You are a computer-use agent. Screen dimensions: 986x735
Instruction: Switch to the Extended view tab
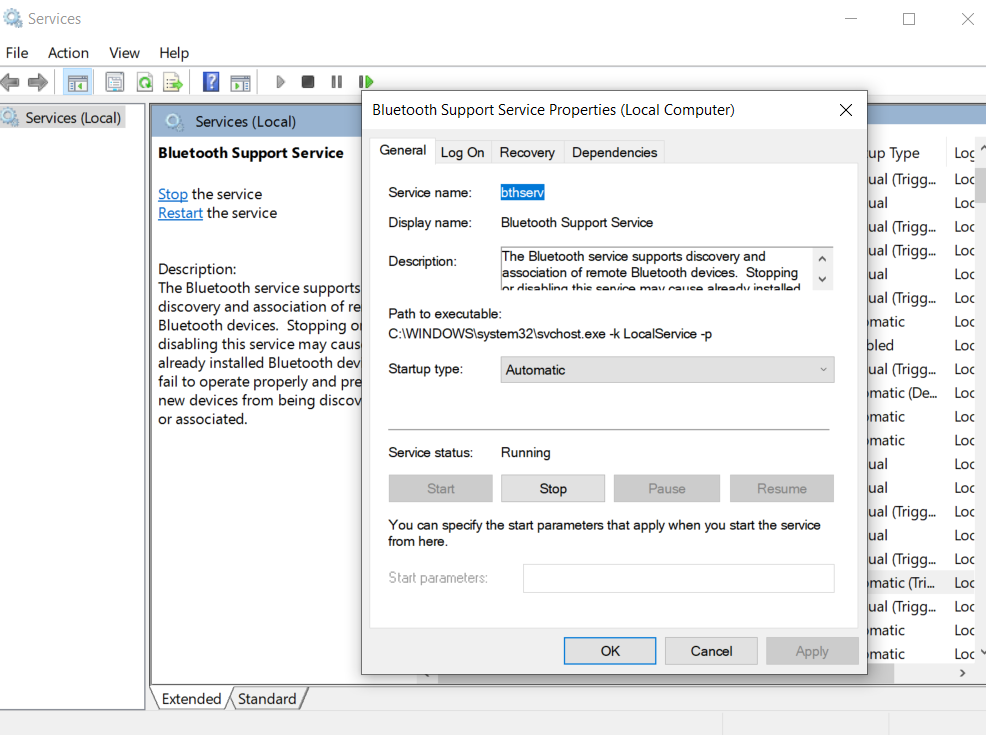point(191,699)
